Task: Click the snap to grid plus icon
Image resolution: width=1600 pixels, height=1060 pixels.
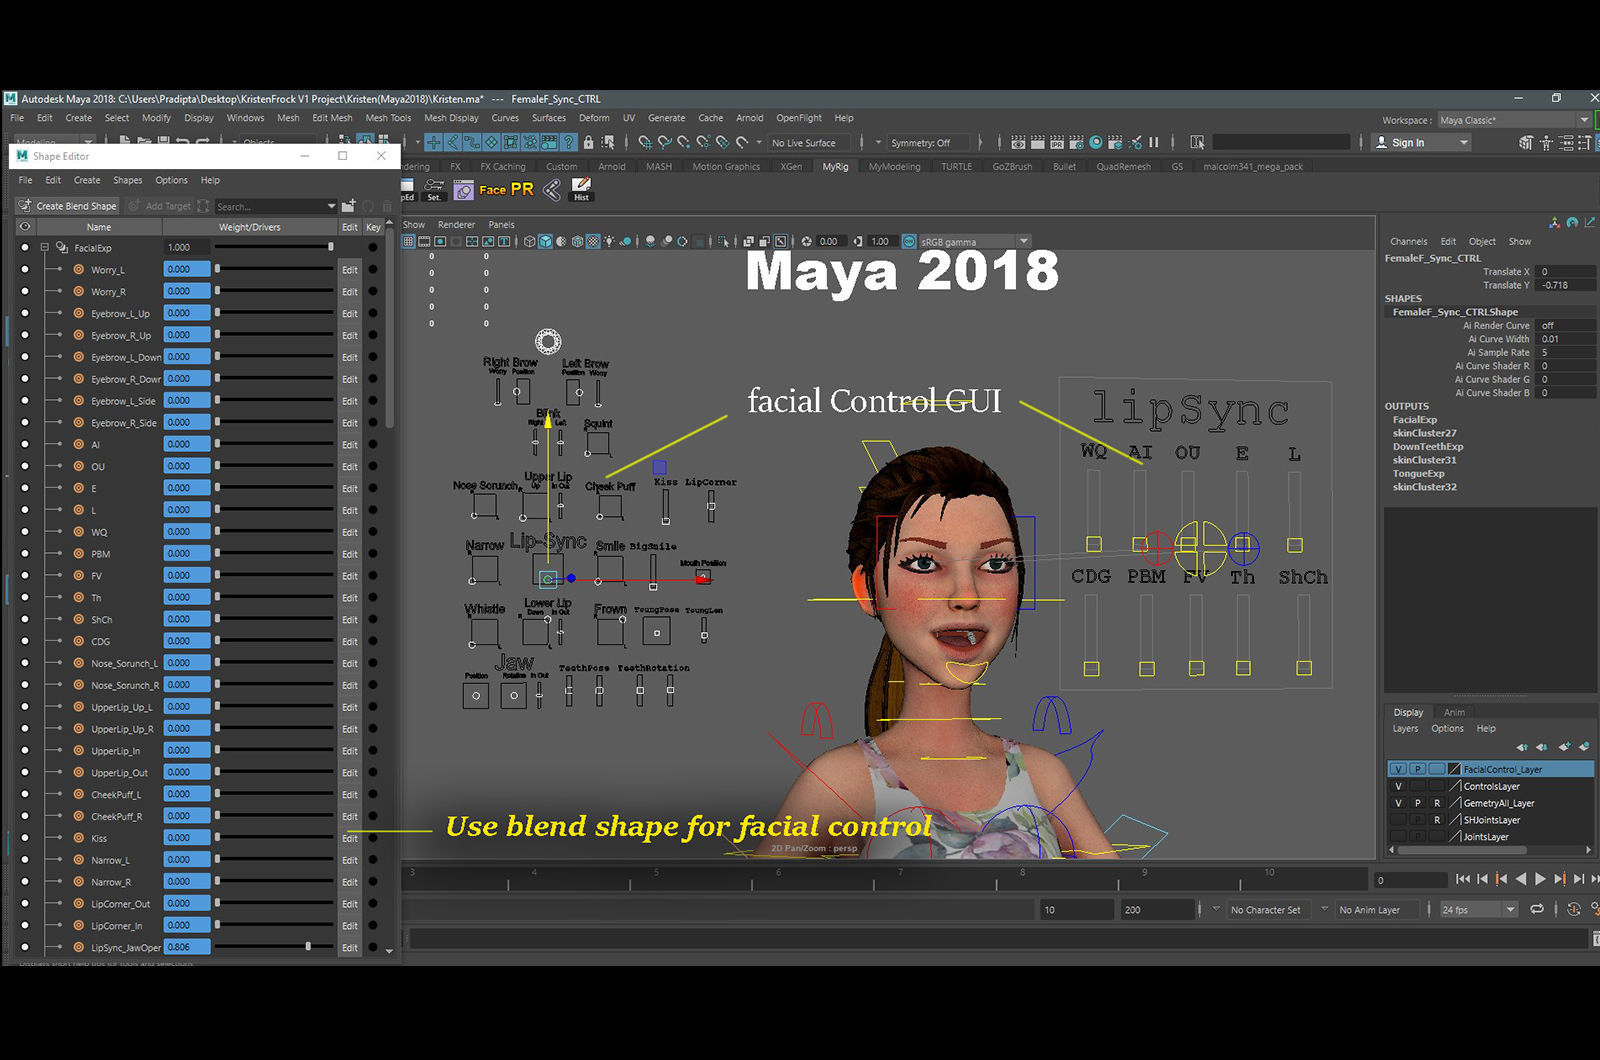Action: (x=433, y=143)
